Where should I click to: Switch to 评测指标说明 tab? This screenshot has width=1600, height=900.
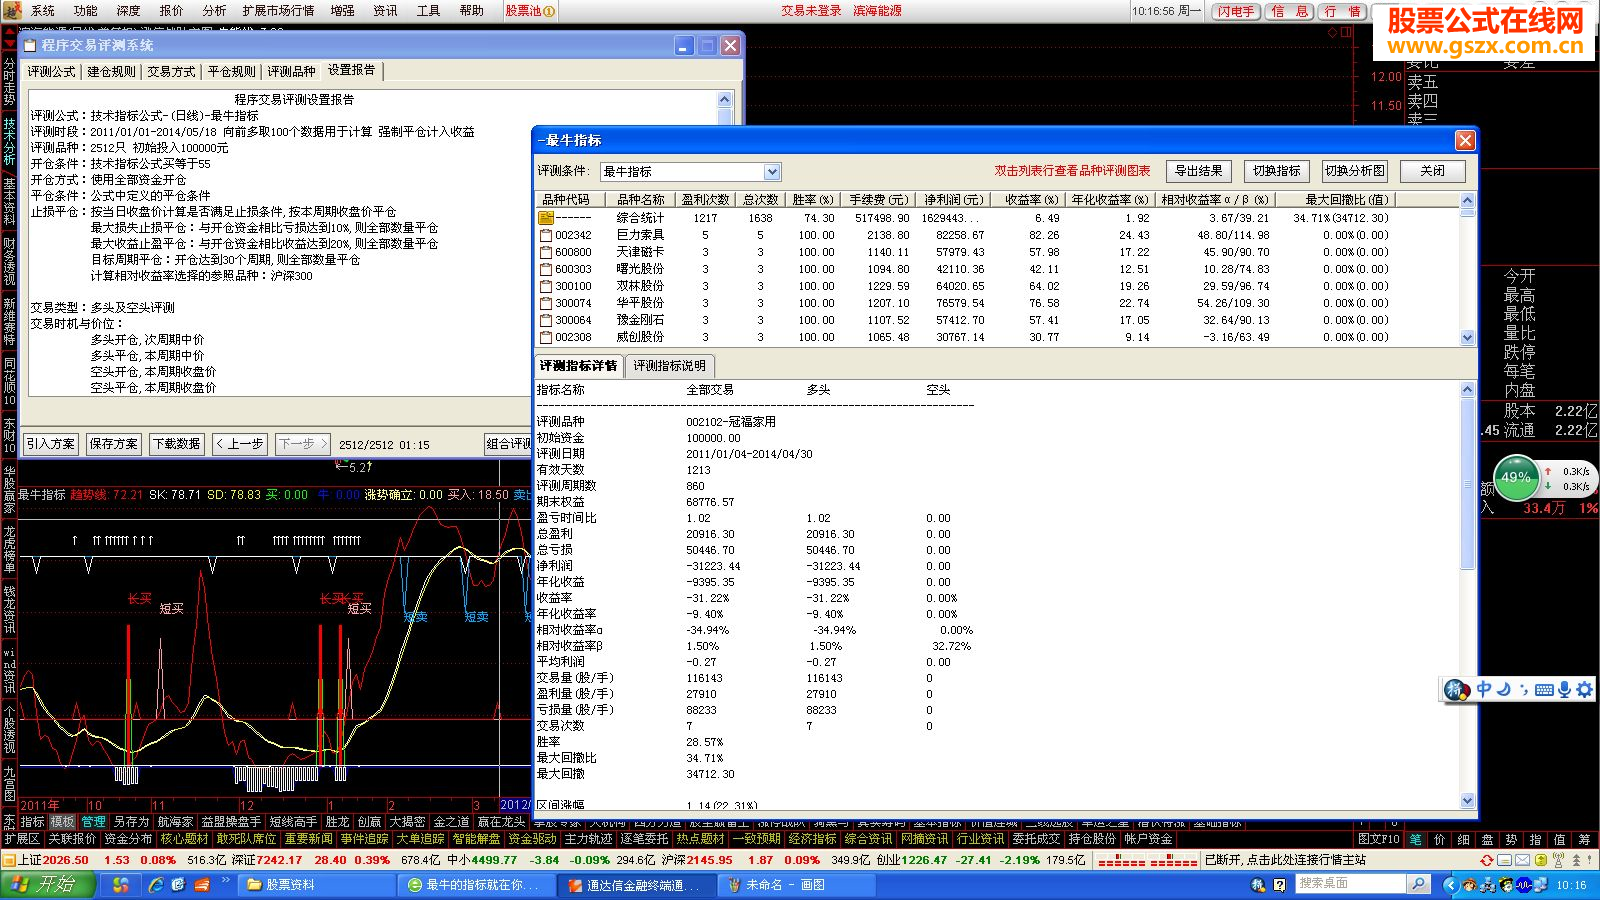coord(669,366)
